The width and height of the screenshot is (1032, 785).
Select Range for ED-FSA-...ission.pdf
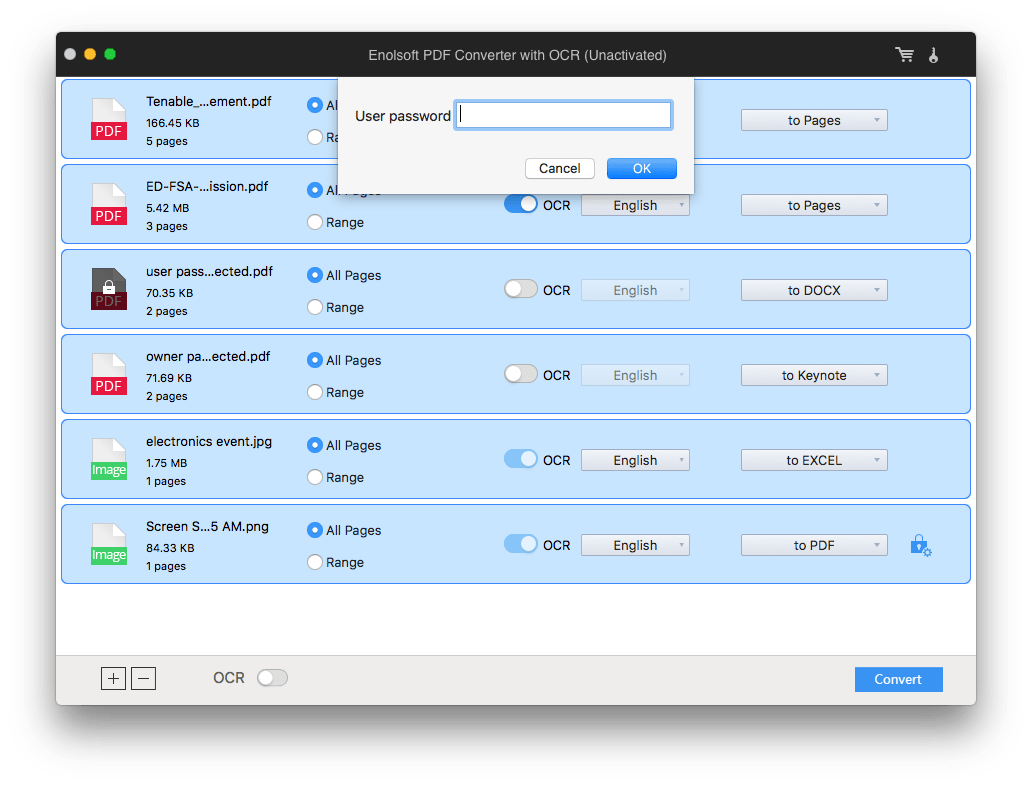click(315, 222)
